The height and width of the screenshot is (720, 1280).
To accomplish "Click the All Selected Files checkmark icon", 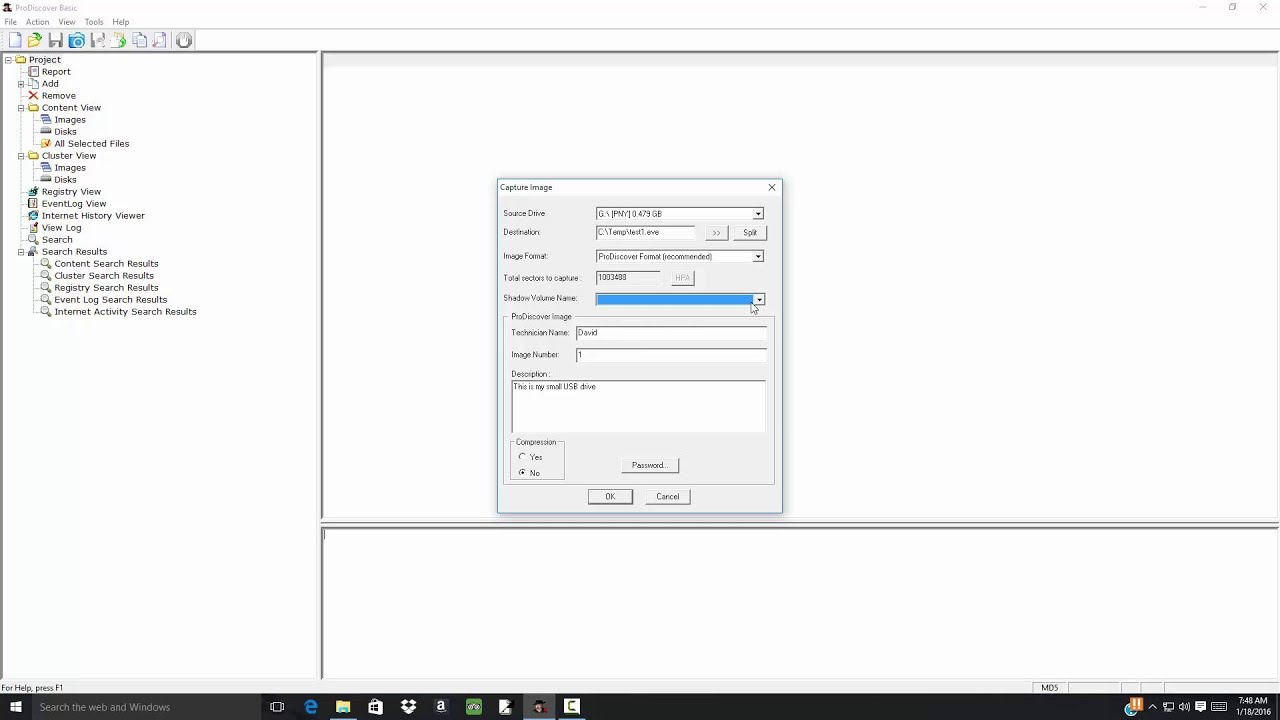I will coord(46,144).
